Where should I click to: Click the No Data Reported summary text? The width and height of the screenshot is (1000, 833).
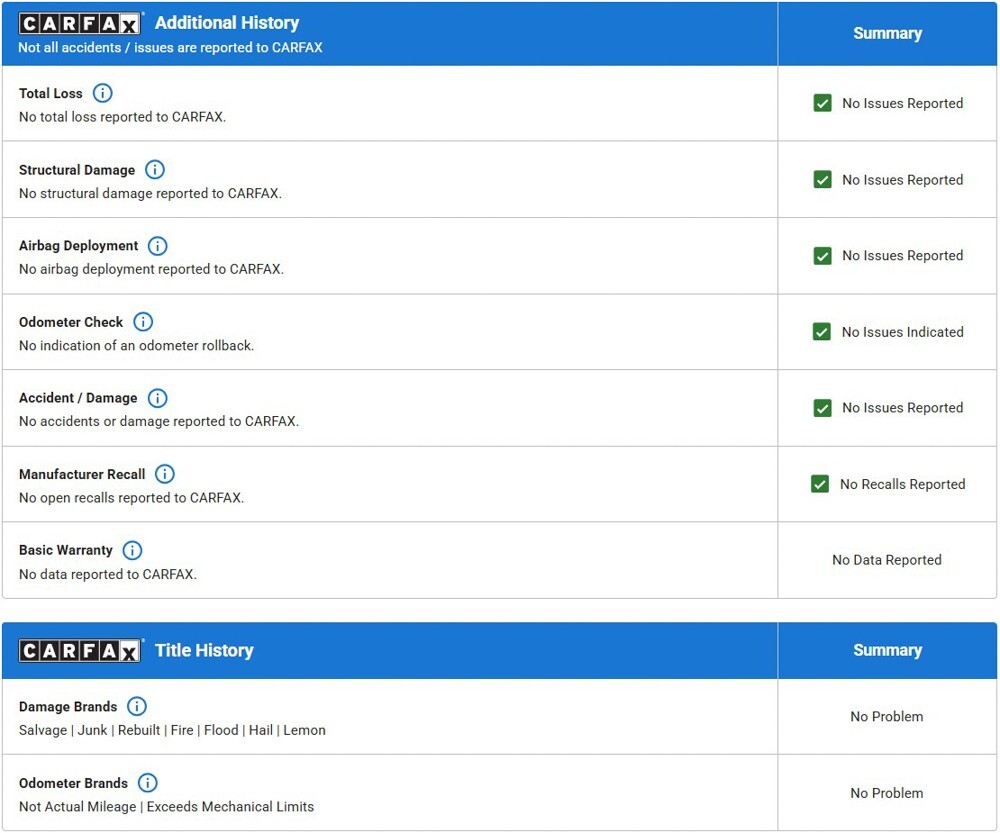tap(886, 560)
